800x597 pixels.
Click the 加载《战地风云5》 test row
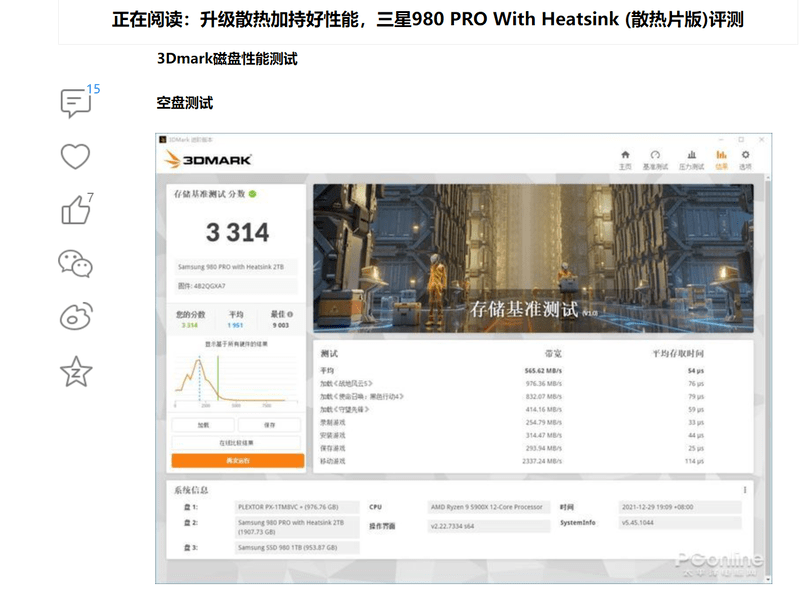[512, 383]
